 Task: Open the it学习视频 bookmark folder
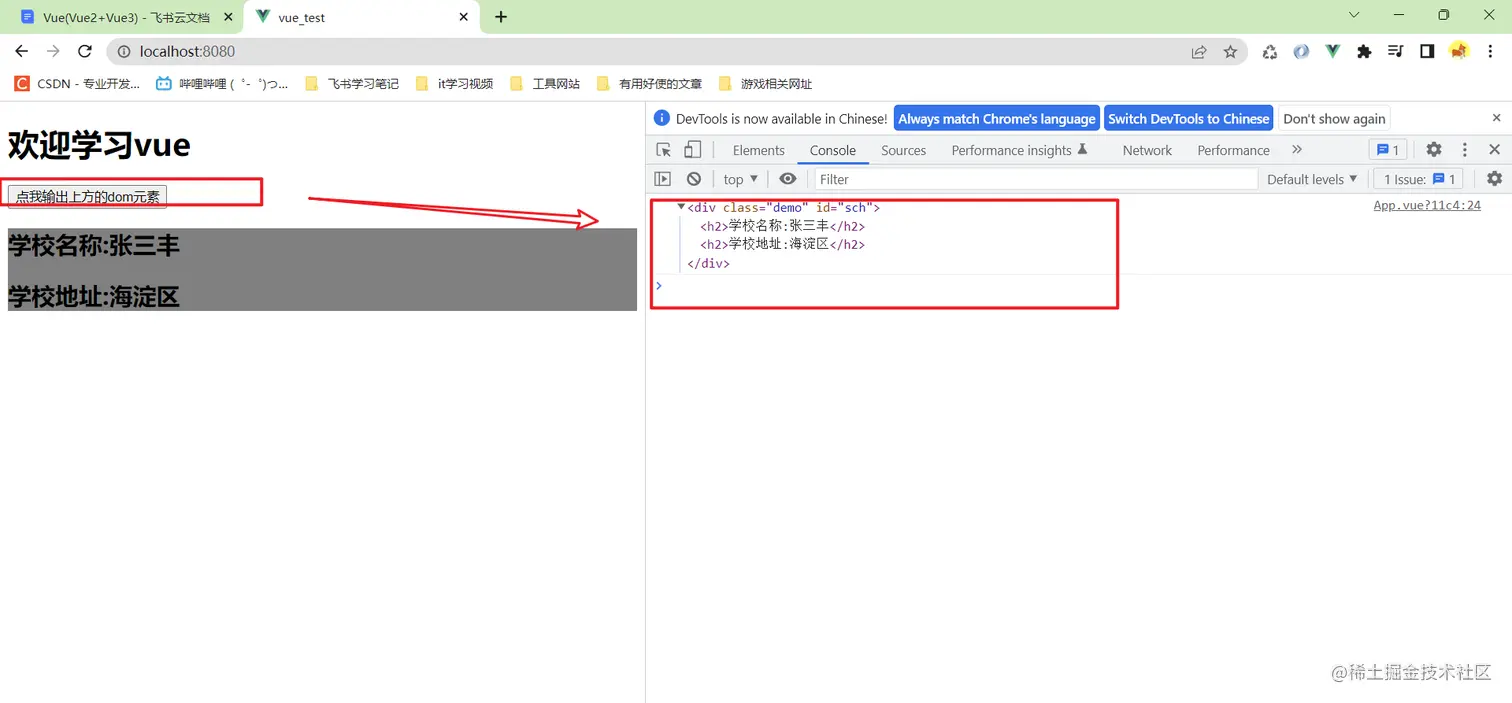(x=455, y=83)
